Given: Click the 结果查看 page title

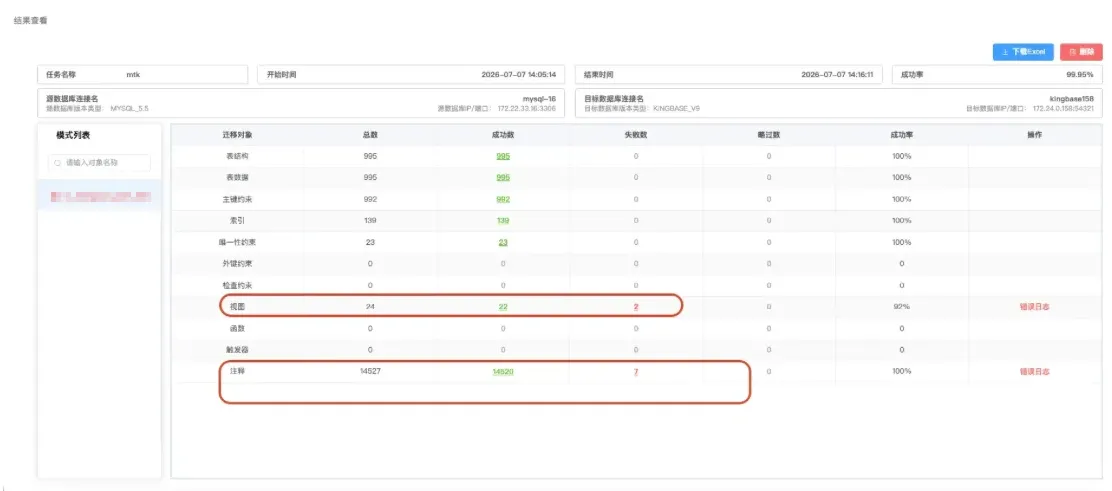Looking at the screenshot, I should click(30, 21).
